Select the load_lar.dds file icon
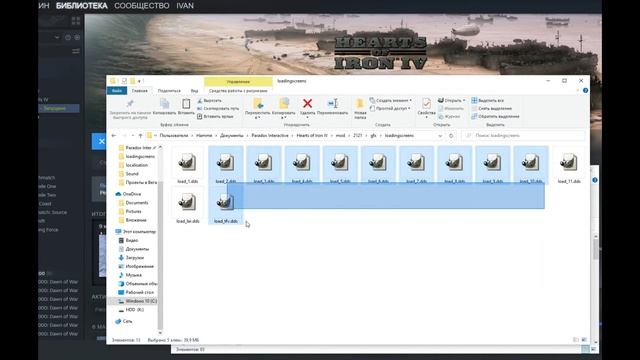This screenshot has height=360, width=640. [x=187, y=202]
